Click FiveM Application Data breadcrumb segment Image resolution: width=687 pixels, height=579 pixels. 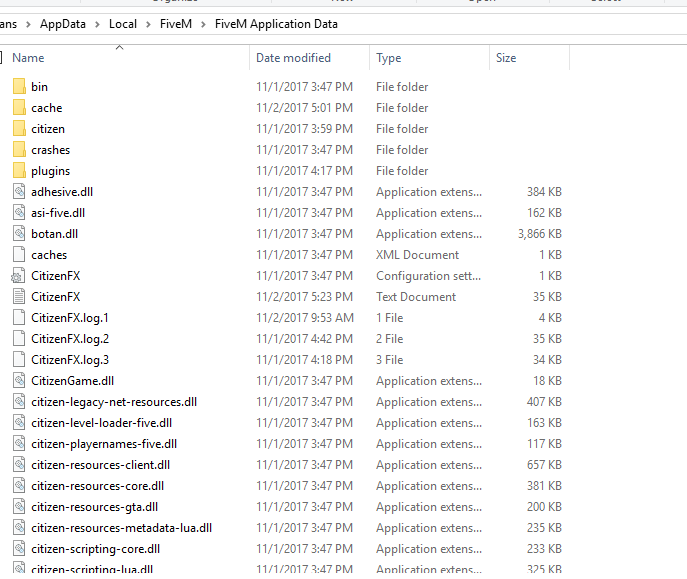[276, 24]
